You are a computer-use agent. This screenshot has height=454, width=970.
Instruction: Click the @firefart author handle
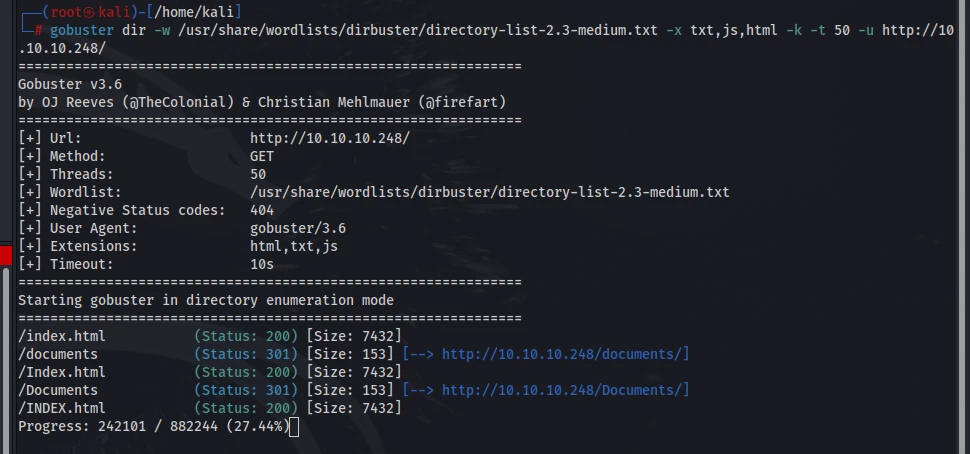point(461,103)
